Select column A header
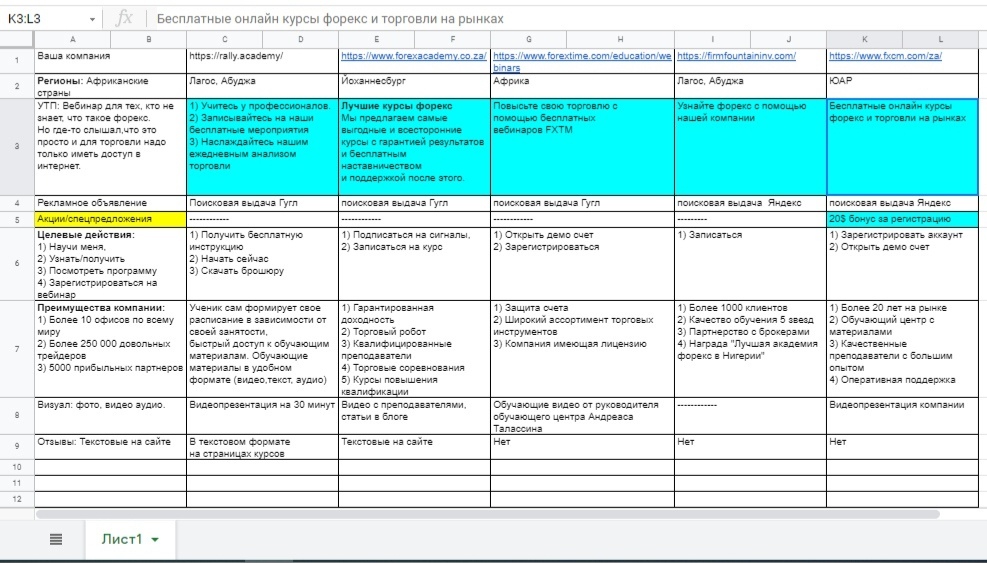The width and height of the screenshot is (987, 563). [72, 39]
